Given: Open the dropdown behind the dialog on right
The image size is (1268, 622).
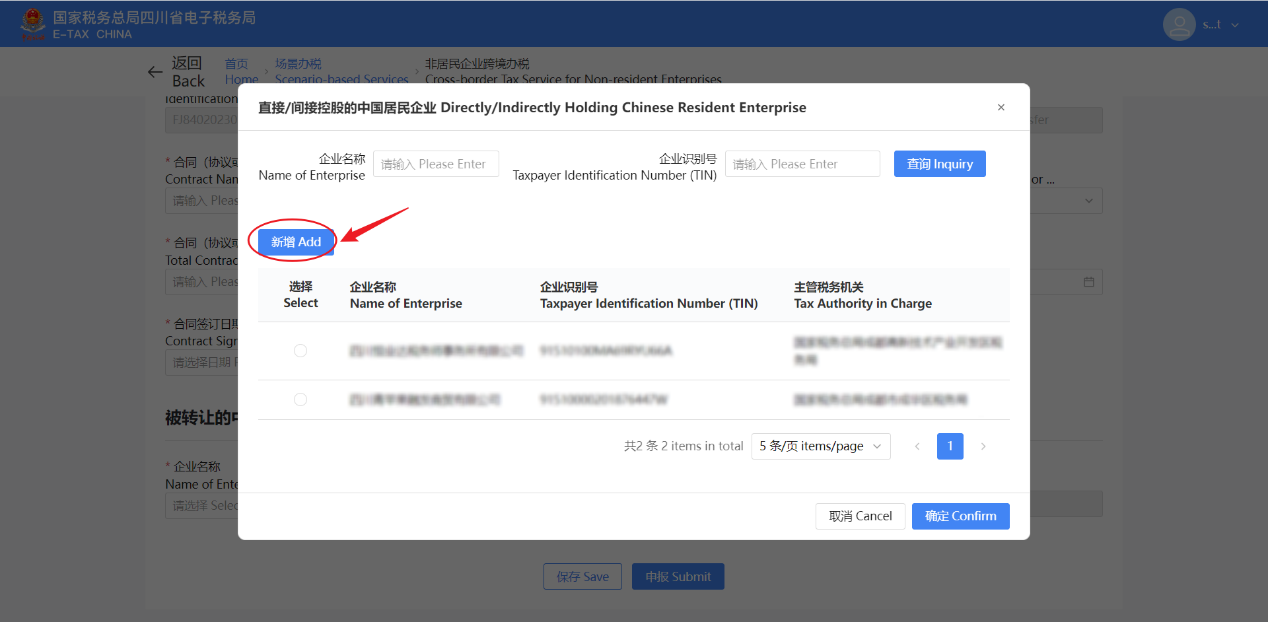Looking at the screenshot, I should [x=1088, y=201].
